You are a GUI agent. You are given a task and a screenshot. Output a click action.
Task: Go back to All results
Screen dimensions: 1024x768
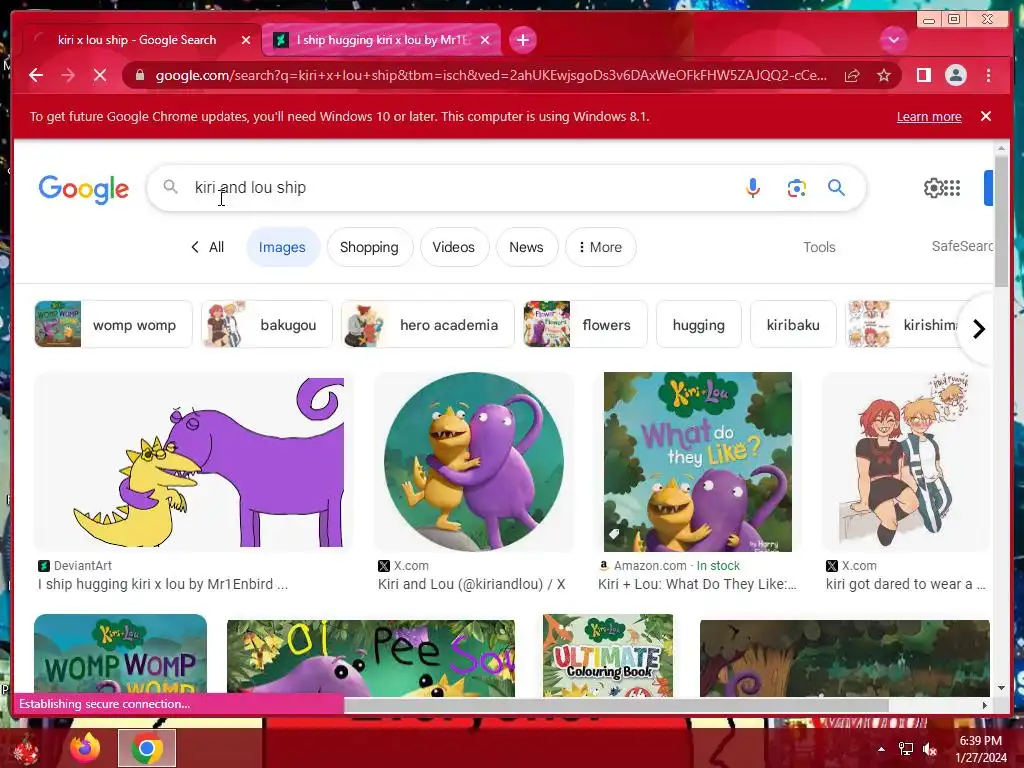(207, 247)
